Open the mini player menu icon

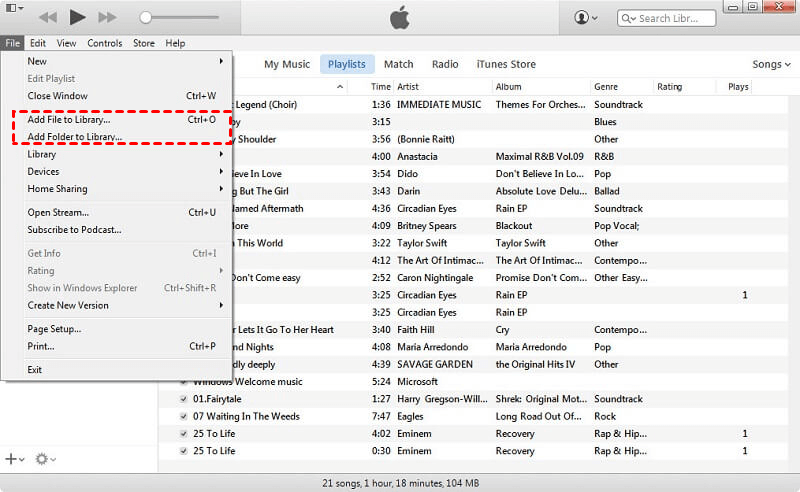(14, 8)
